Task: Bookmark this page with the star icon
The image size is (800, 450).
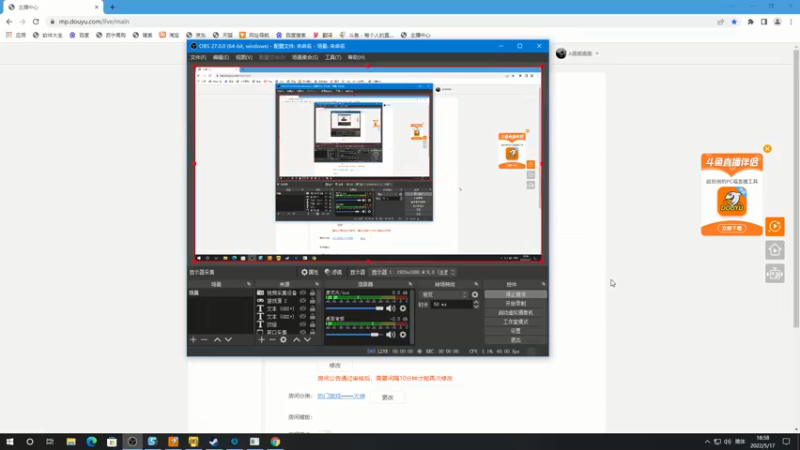Action: 734,22
